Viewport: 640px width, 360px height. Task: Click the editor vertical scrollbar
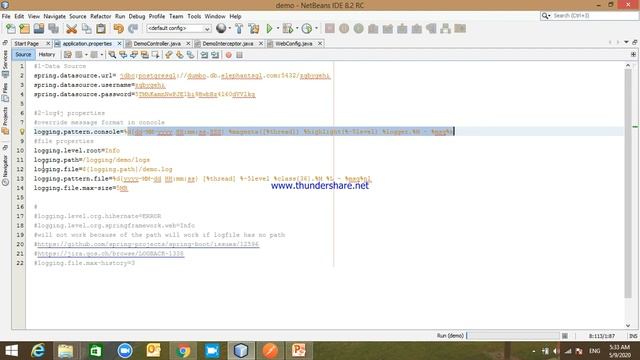tap(628, 184)
